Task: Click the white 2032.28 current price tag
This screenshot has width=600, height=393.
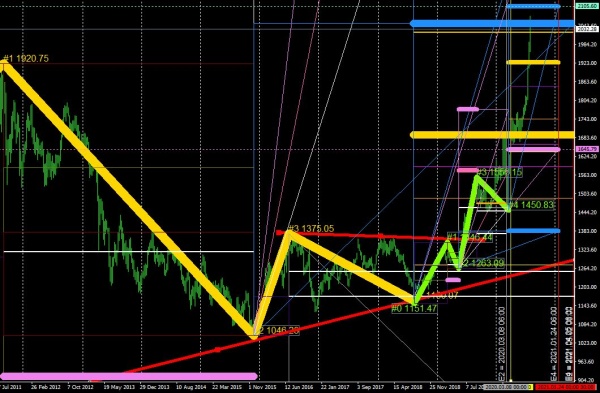Action: [587, 29]
